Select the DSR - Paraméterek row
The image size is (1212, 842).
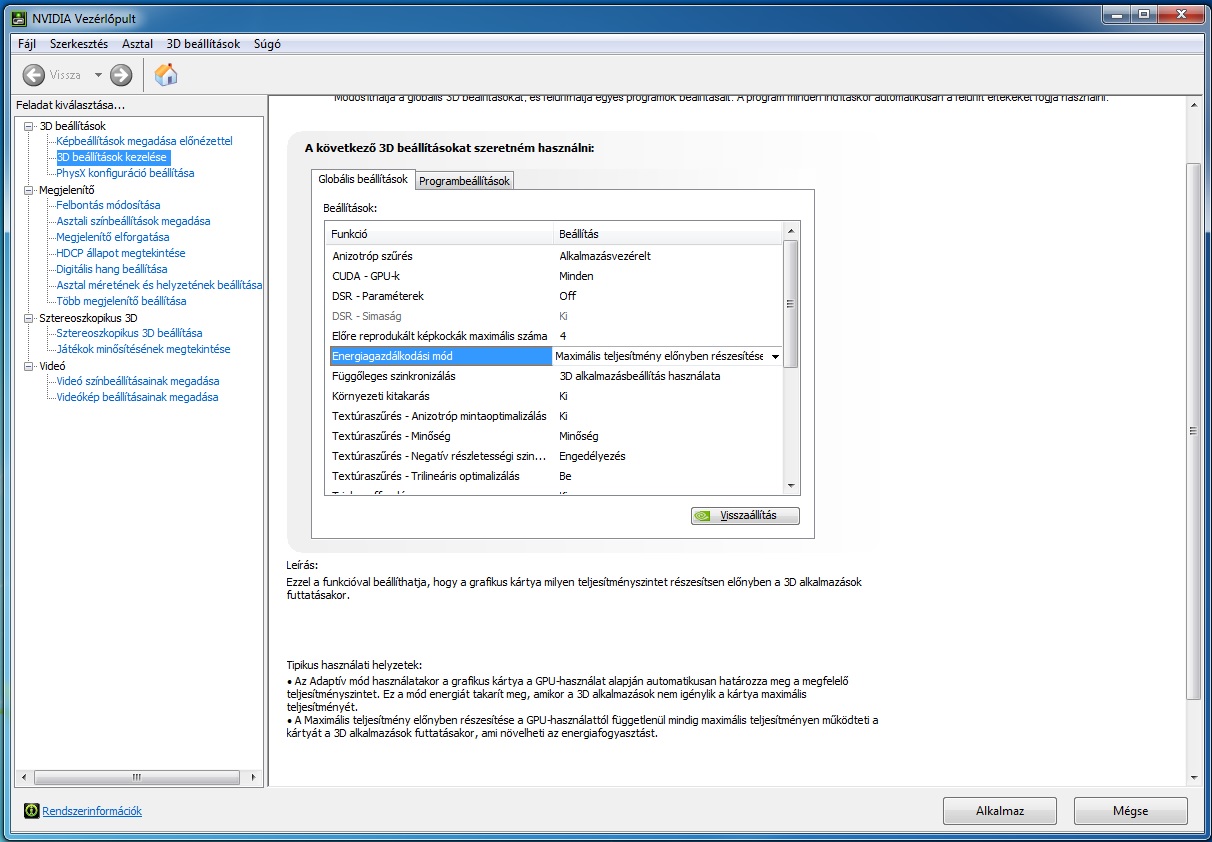pos(554,296)
